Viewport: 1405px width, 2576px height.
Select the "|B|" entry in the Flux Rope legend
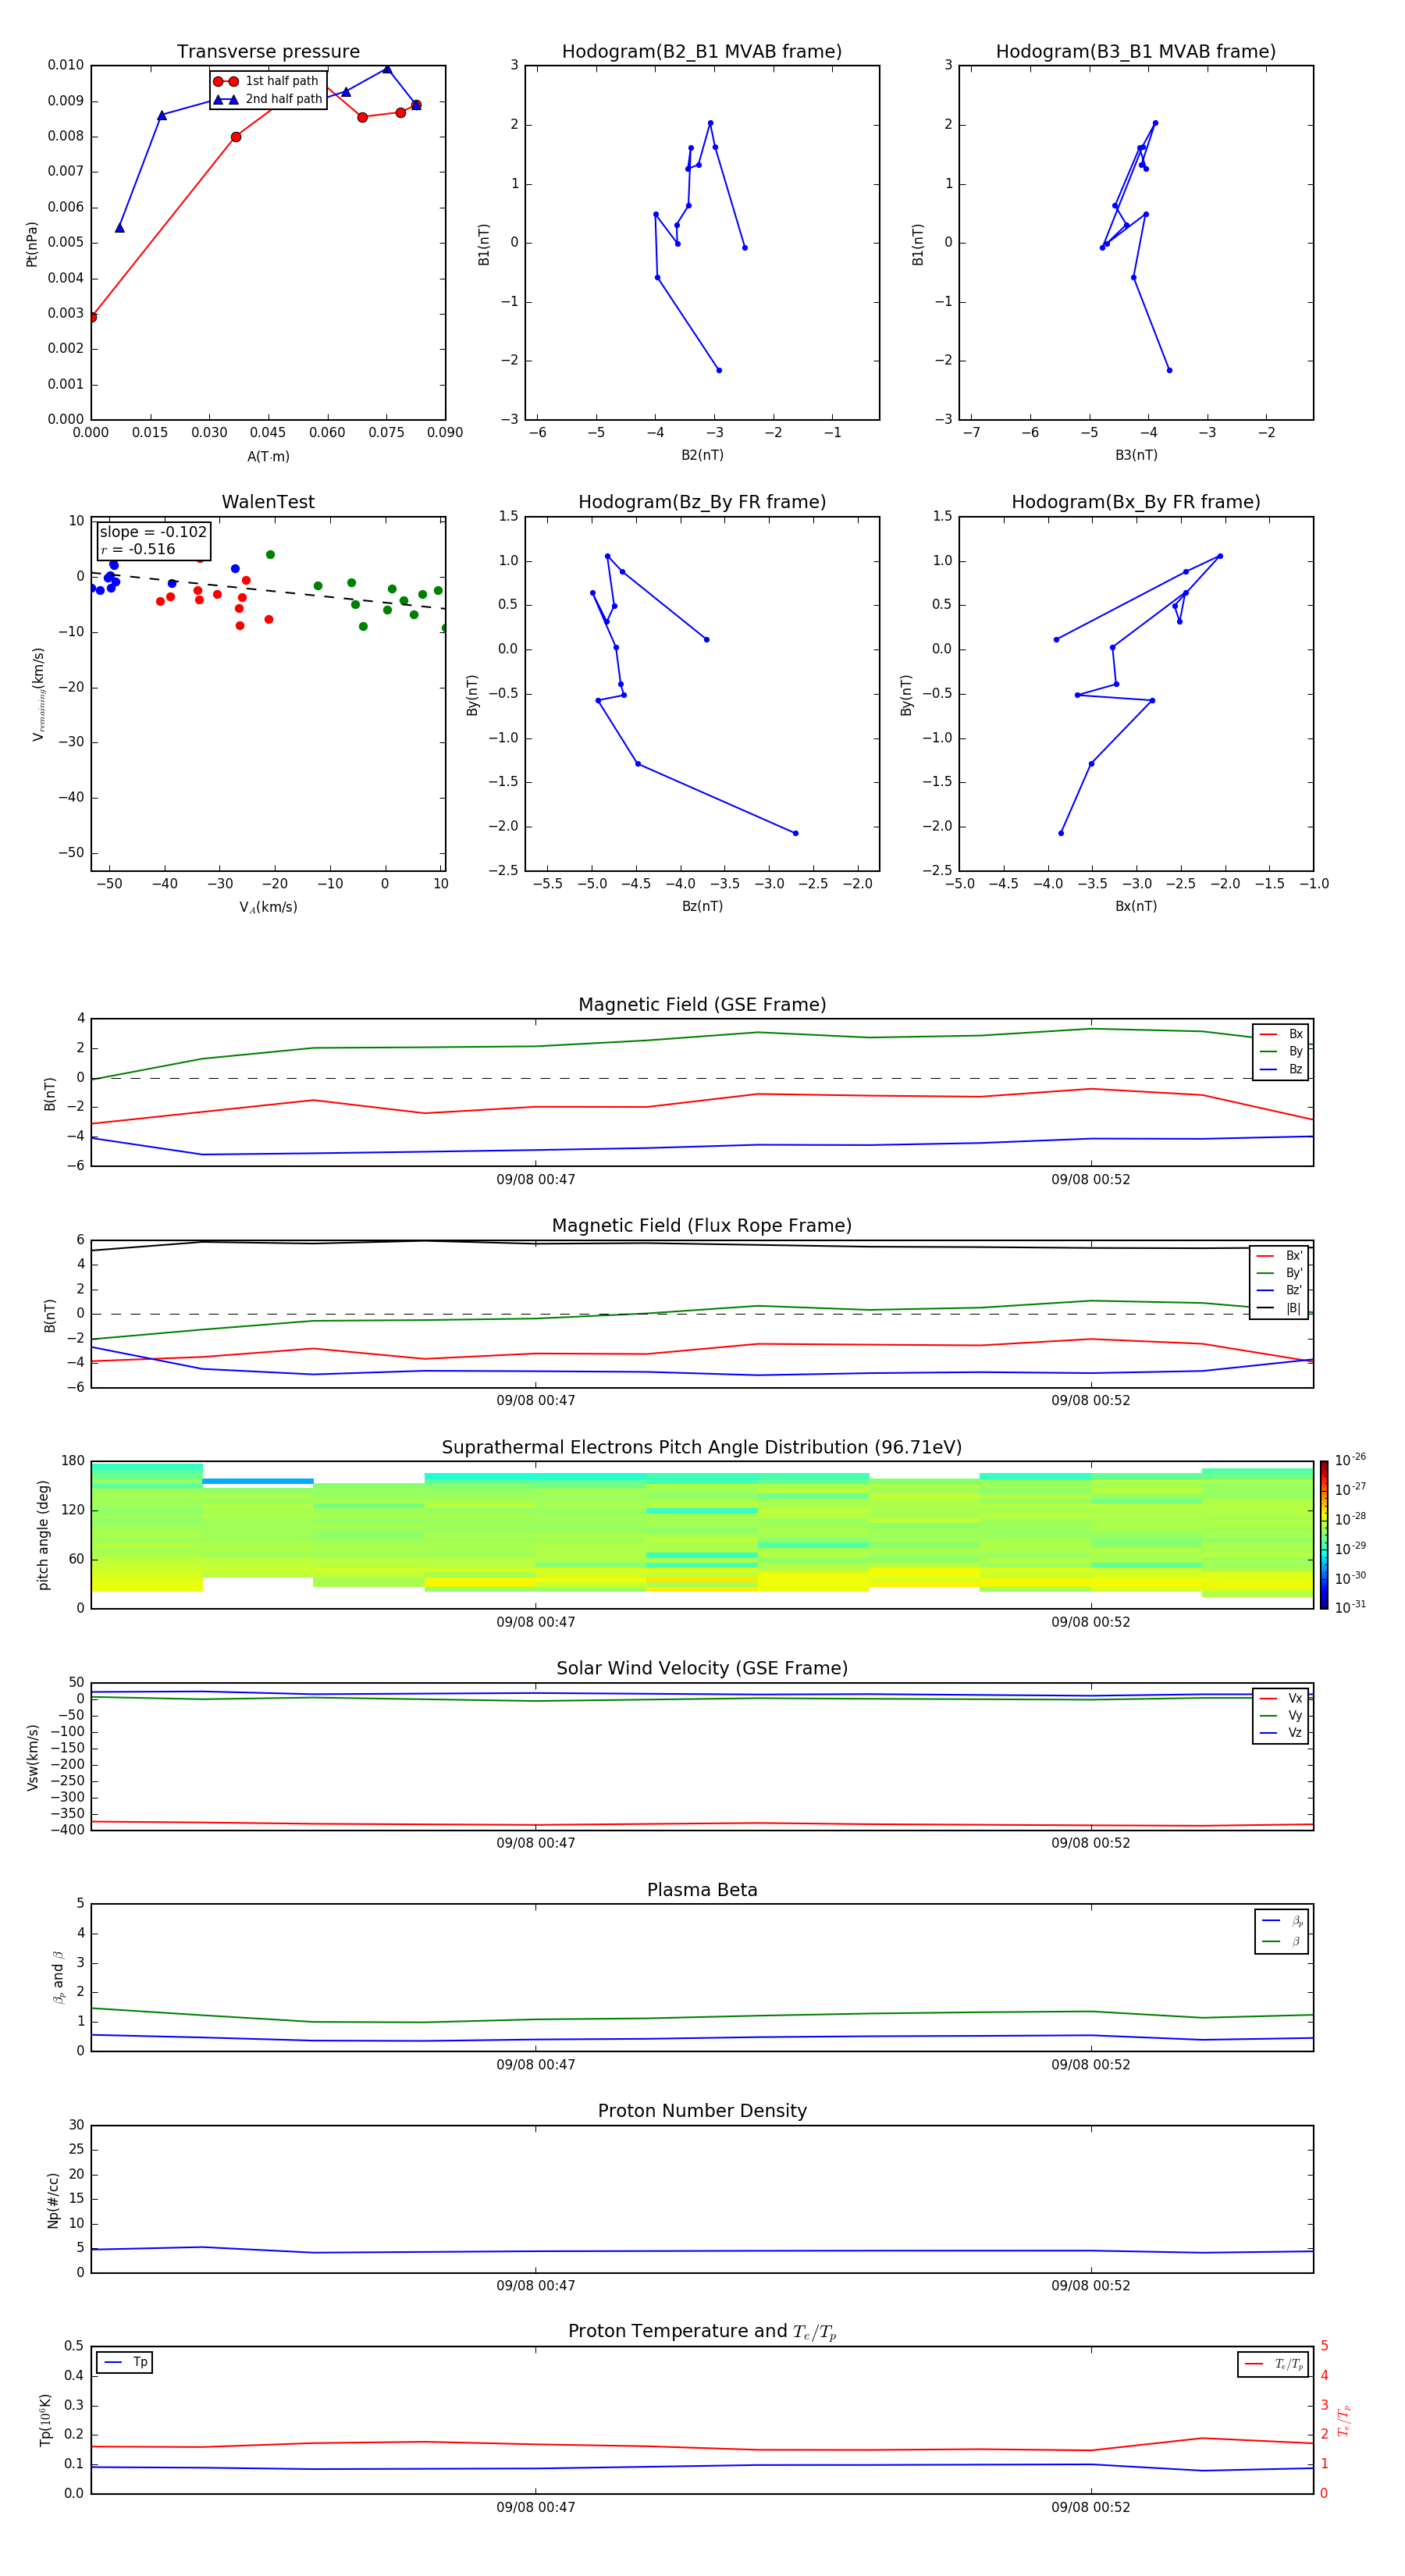tap(1279, 1308)
